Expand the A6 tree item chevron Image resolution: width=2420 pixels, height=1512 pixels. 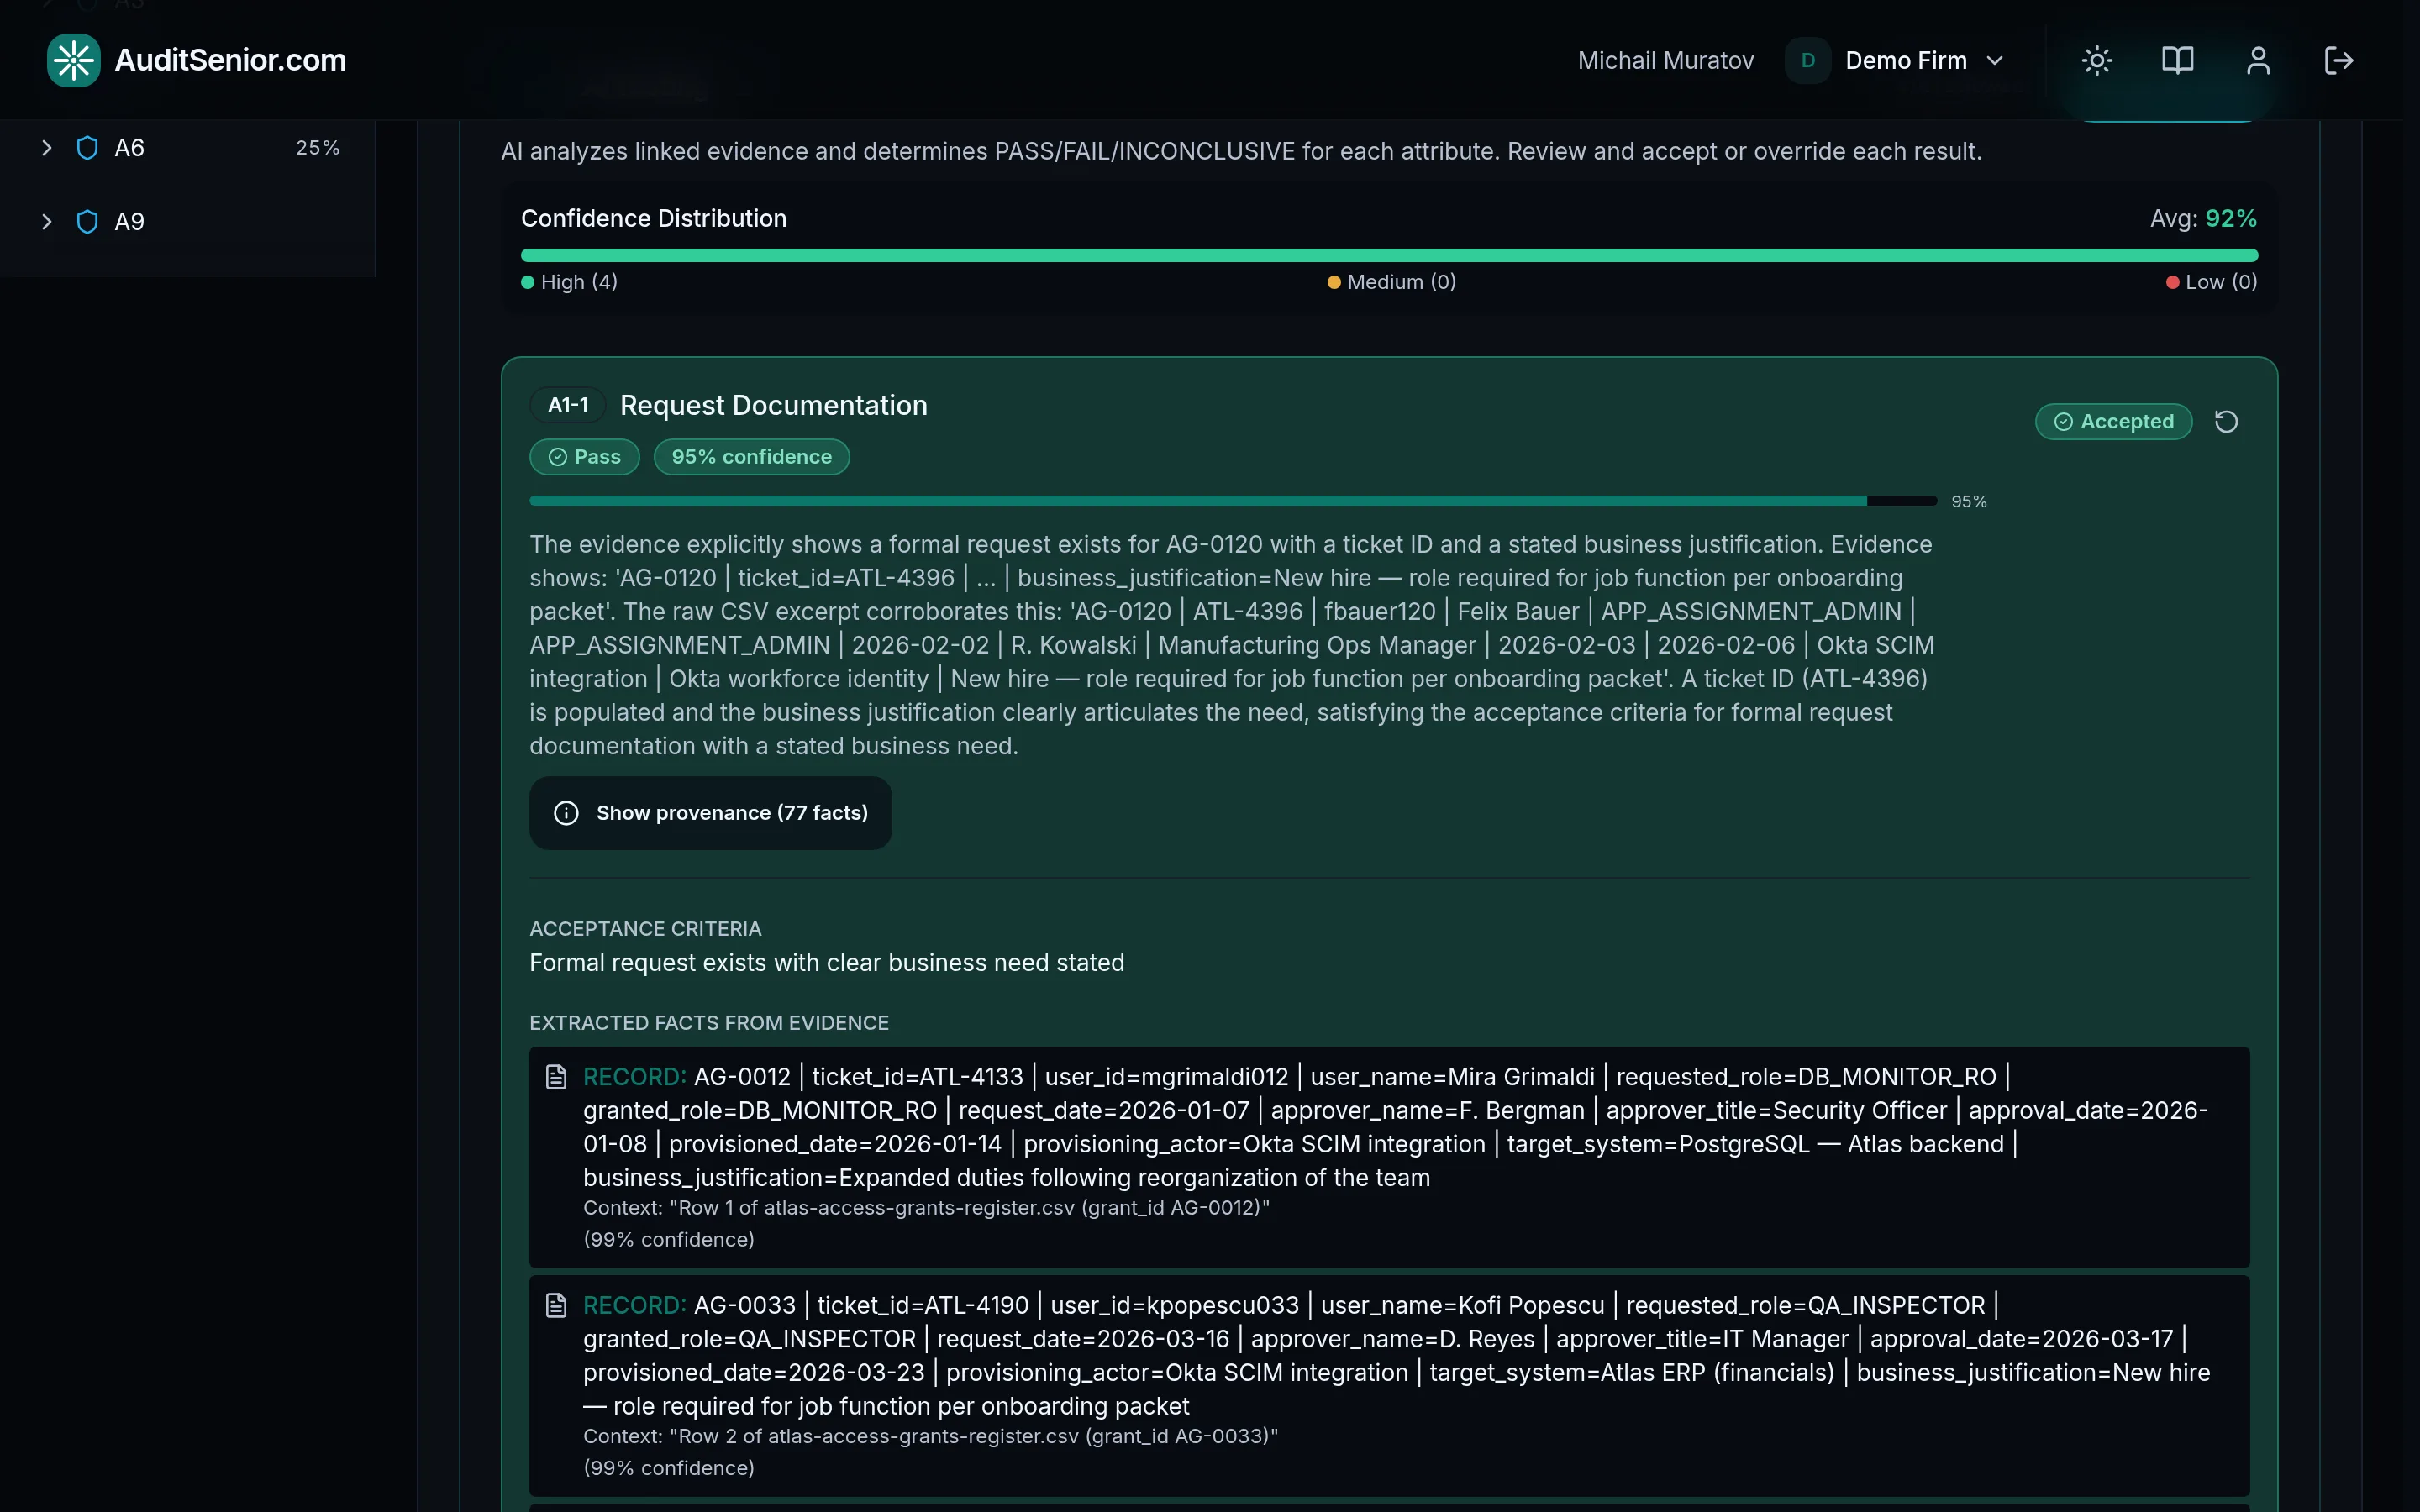click(x=46, y=148)
